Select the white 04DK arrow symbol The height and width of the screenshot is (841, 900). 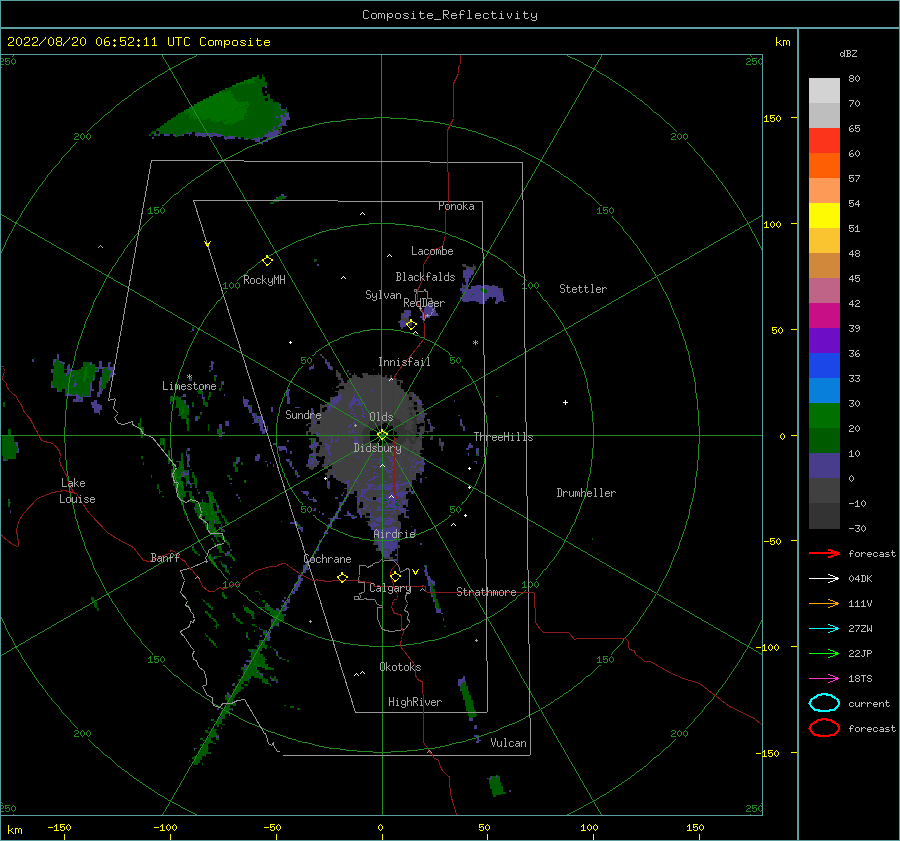pos(824,578)
